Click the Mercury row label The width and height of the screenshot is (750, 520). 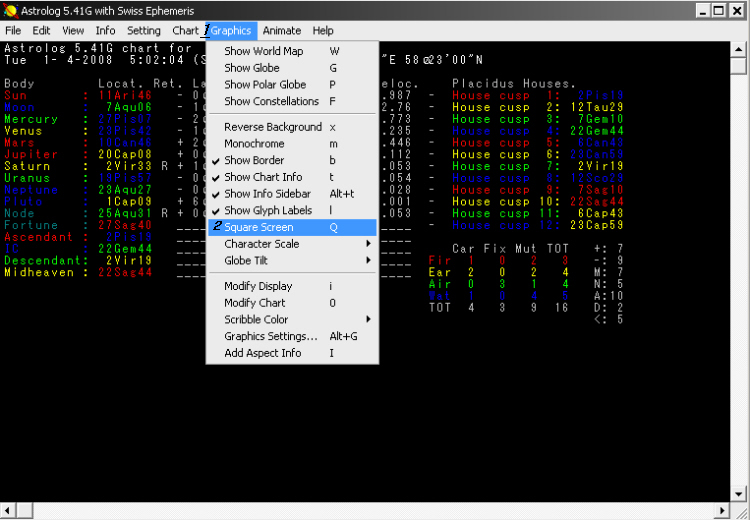tap(31, 119)
